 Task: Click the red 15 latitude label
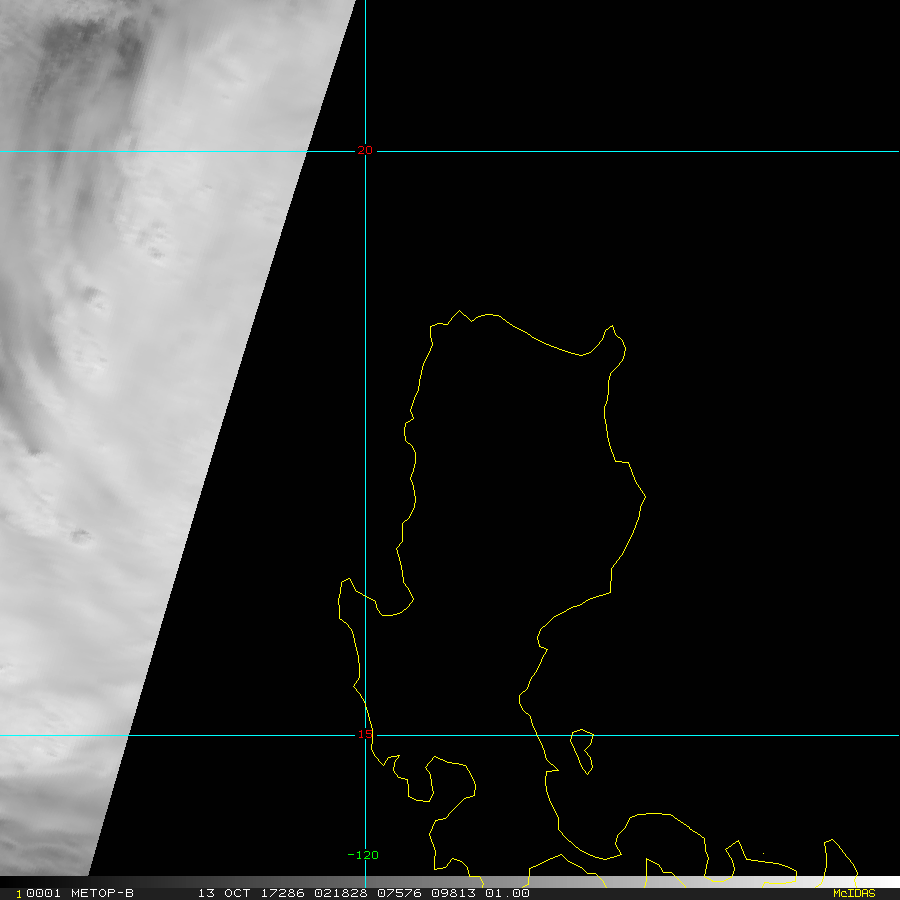click(x=365, y=734)
